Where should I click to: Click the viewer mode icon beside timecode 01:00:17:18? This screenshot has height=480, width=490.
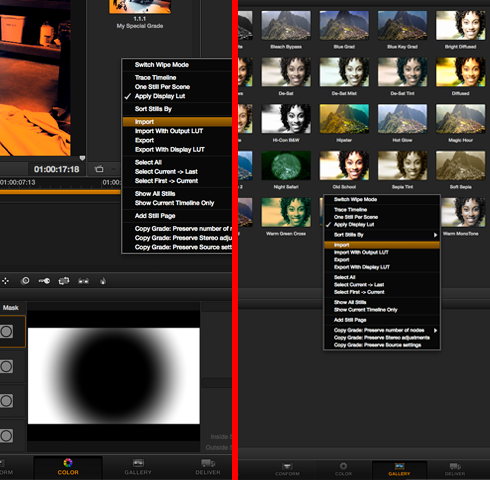pos(99,169)
